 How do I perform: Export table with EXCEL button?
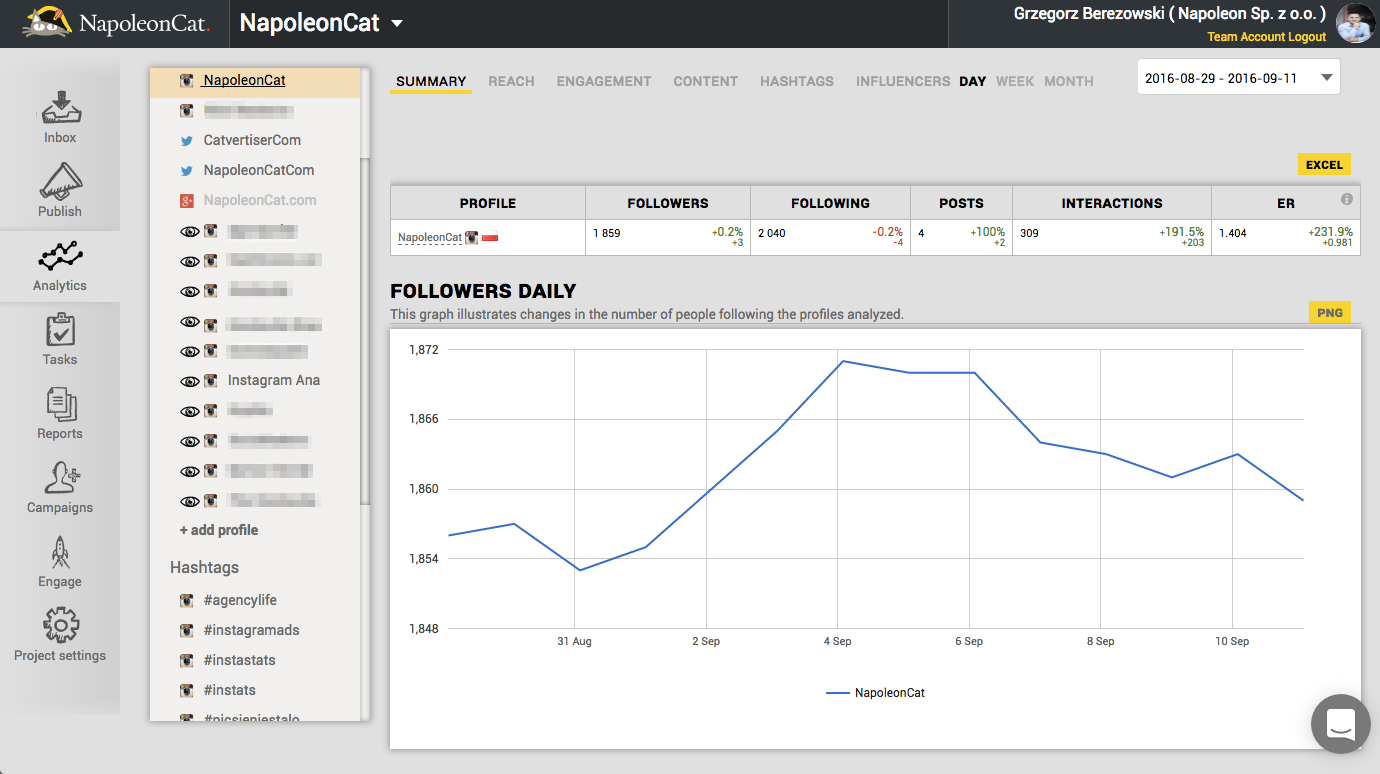[x=1325, y=165]
